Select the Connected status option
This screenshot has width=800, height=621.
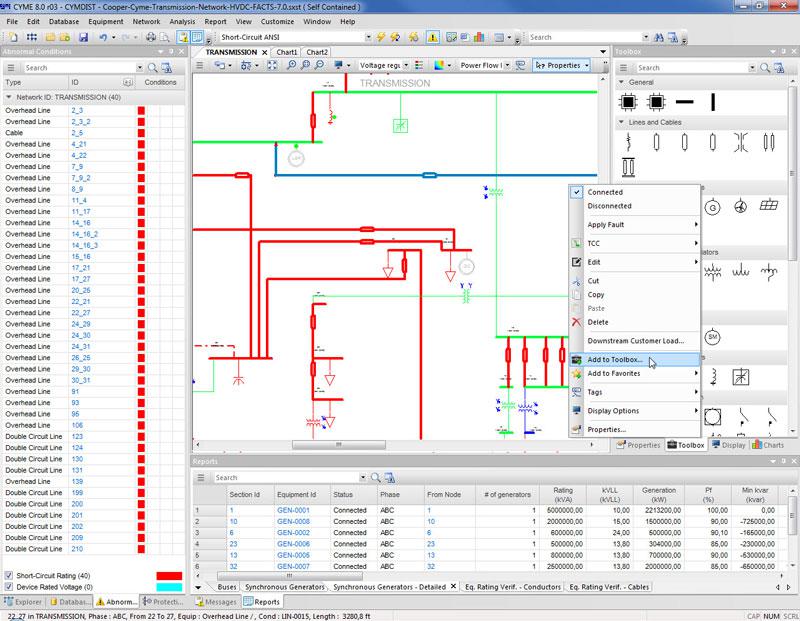click(605, 192)
